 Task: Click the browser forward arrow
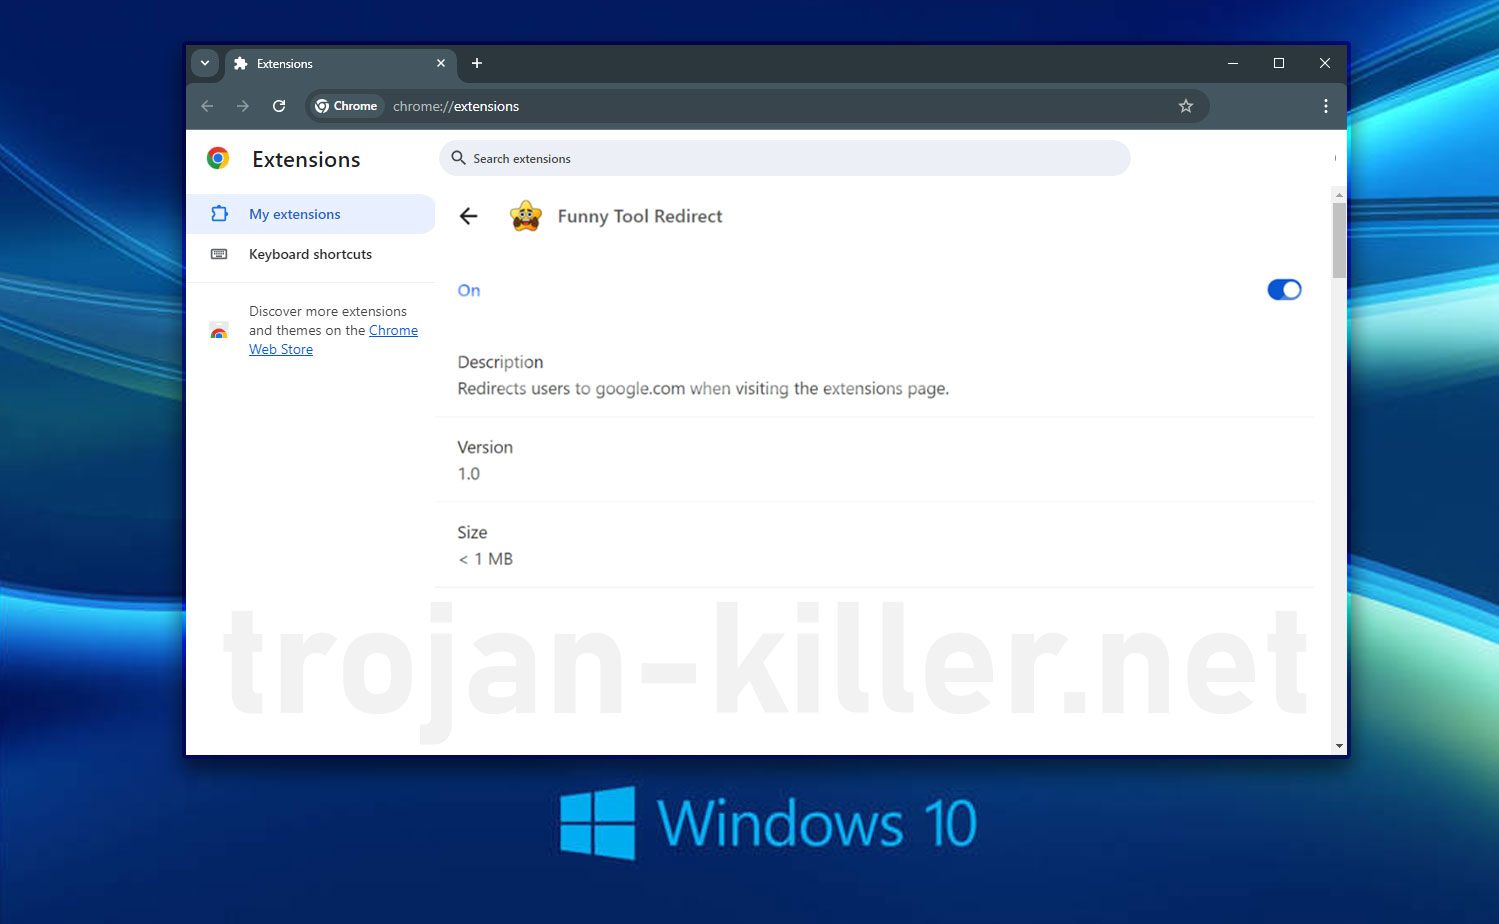click(x=243, y=106)
